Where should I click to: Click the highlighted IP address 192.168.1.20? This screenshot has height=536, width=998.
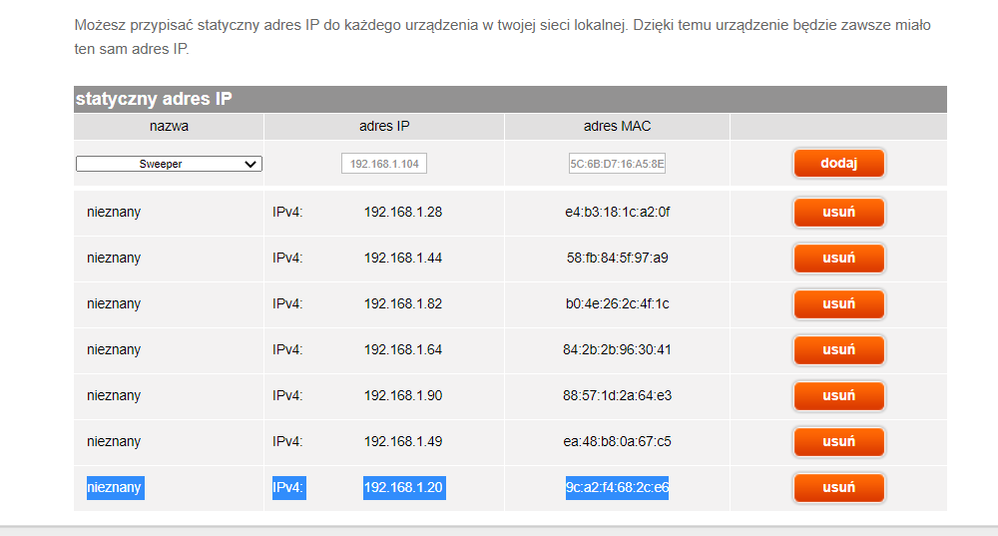click(x=403, y=488)
